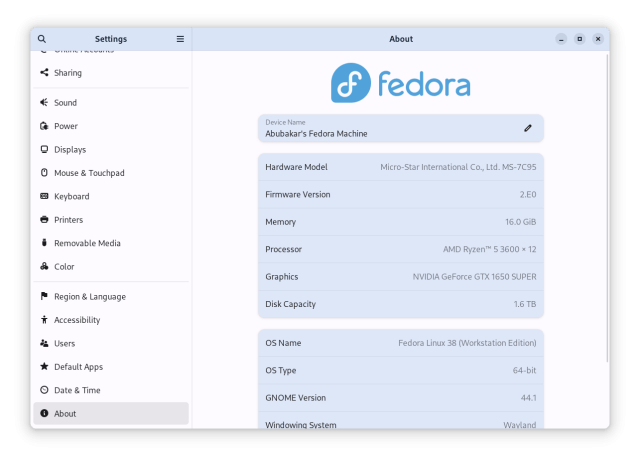The height and width of the screenshot is (462, 640).
Task: Open the Mouse & Touchpad panel
Action: [x=88, y=173]
